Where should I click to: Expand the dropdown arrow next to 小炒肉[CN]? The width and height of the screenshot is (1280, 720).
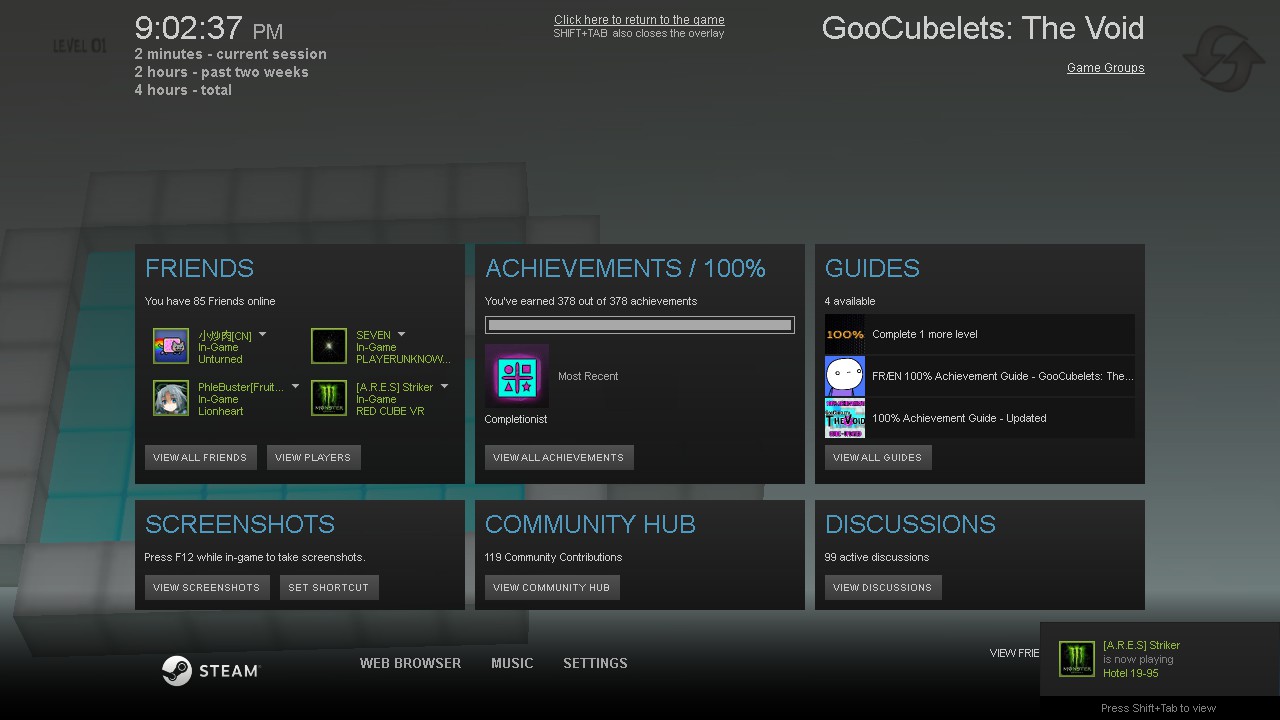(262, 334)
